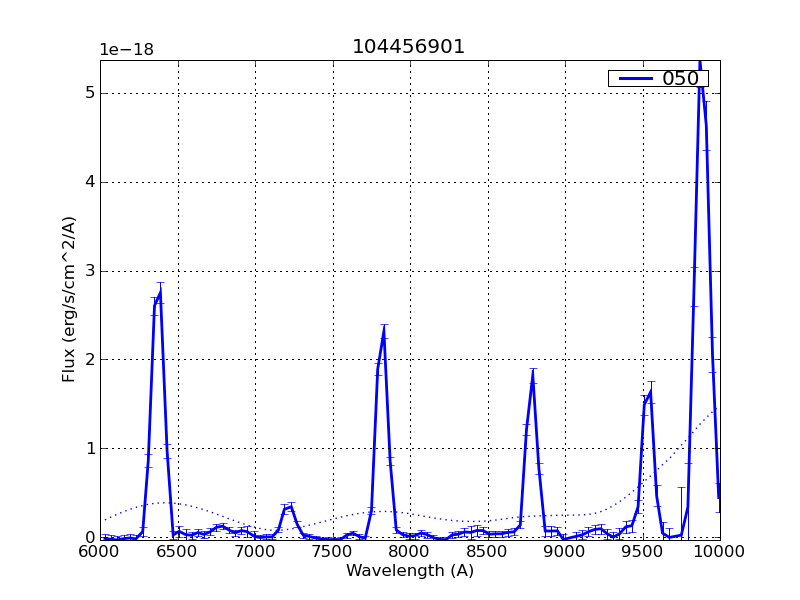Click the Wavelength (A) x-axis label
The image size is (800, 600).
coord(410,571)
